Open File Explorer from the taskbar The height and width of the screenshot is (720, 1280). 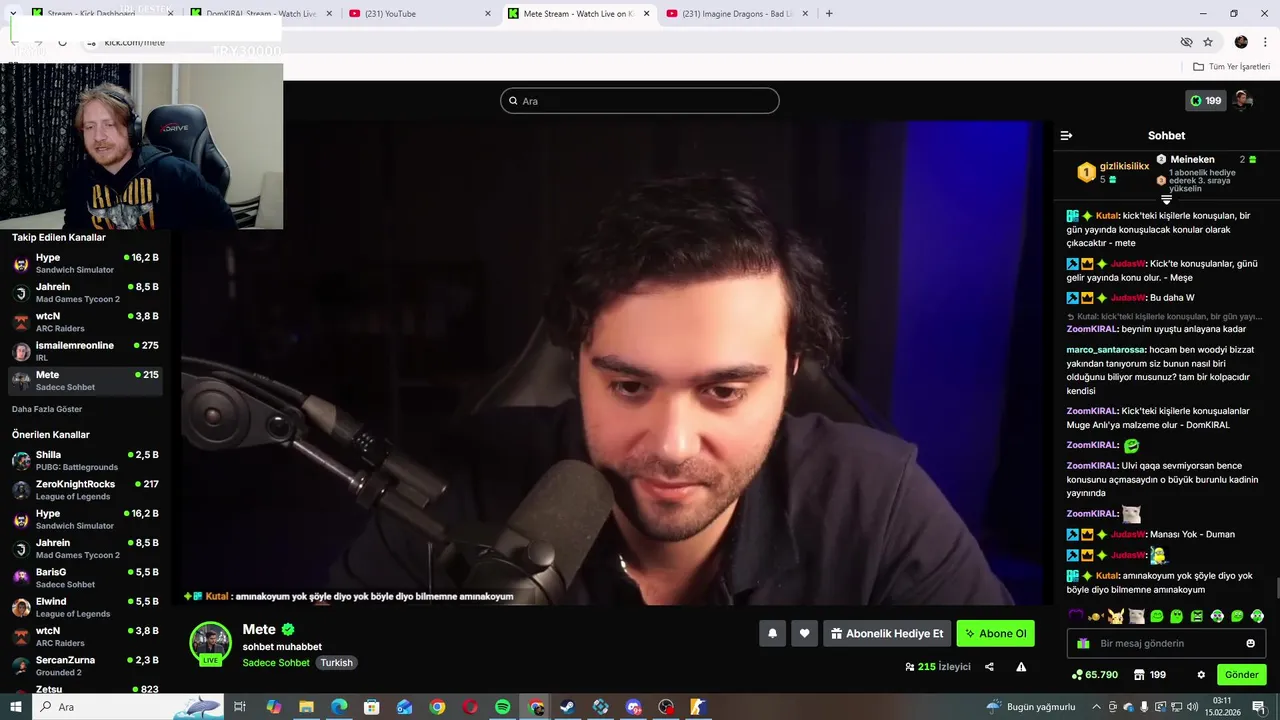point(307,707)
